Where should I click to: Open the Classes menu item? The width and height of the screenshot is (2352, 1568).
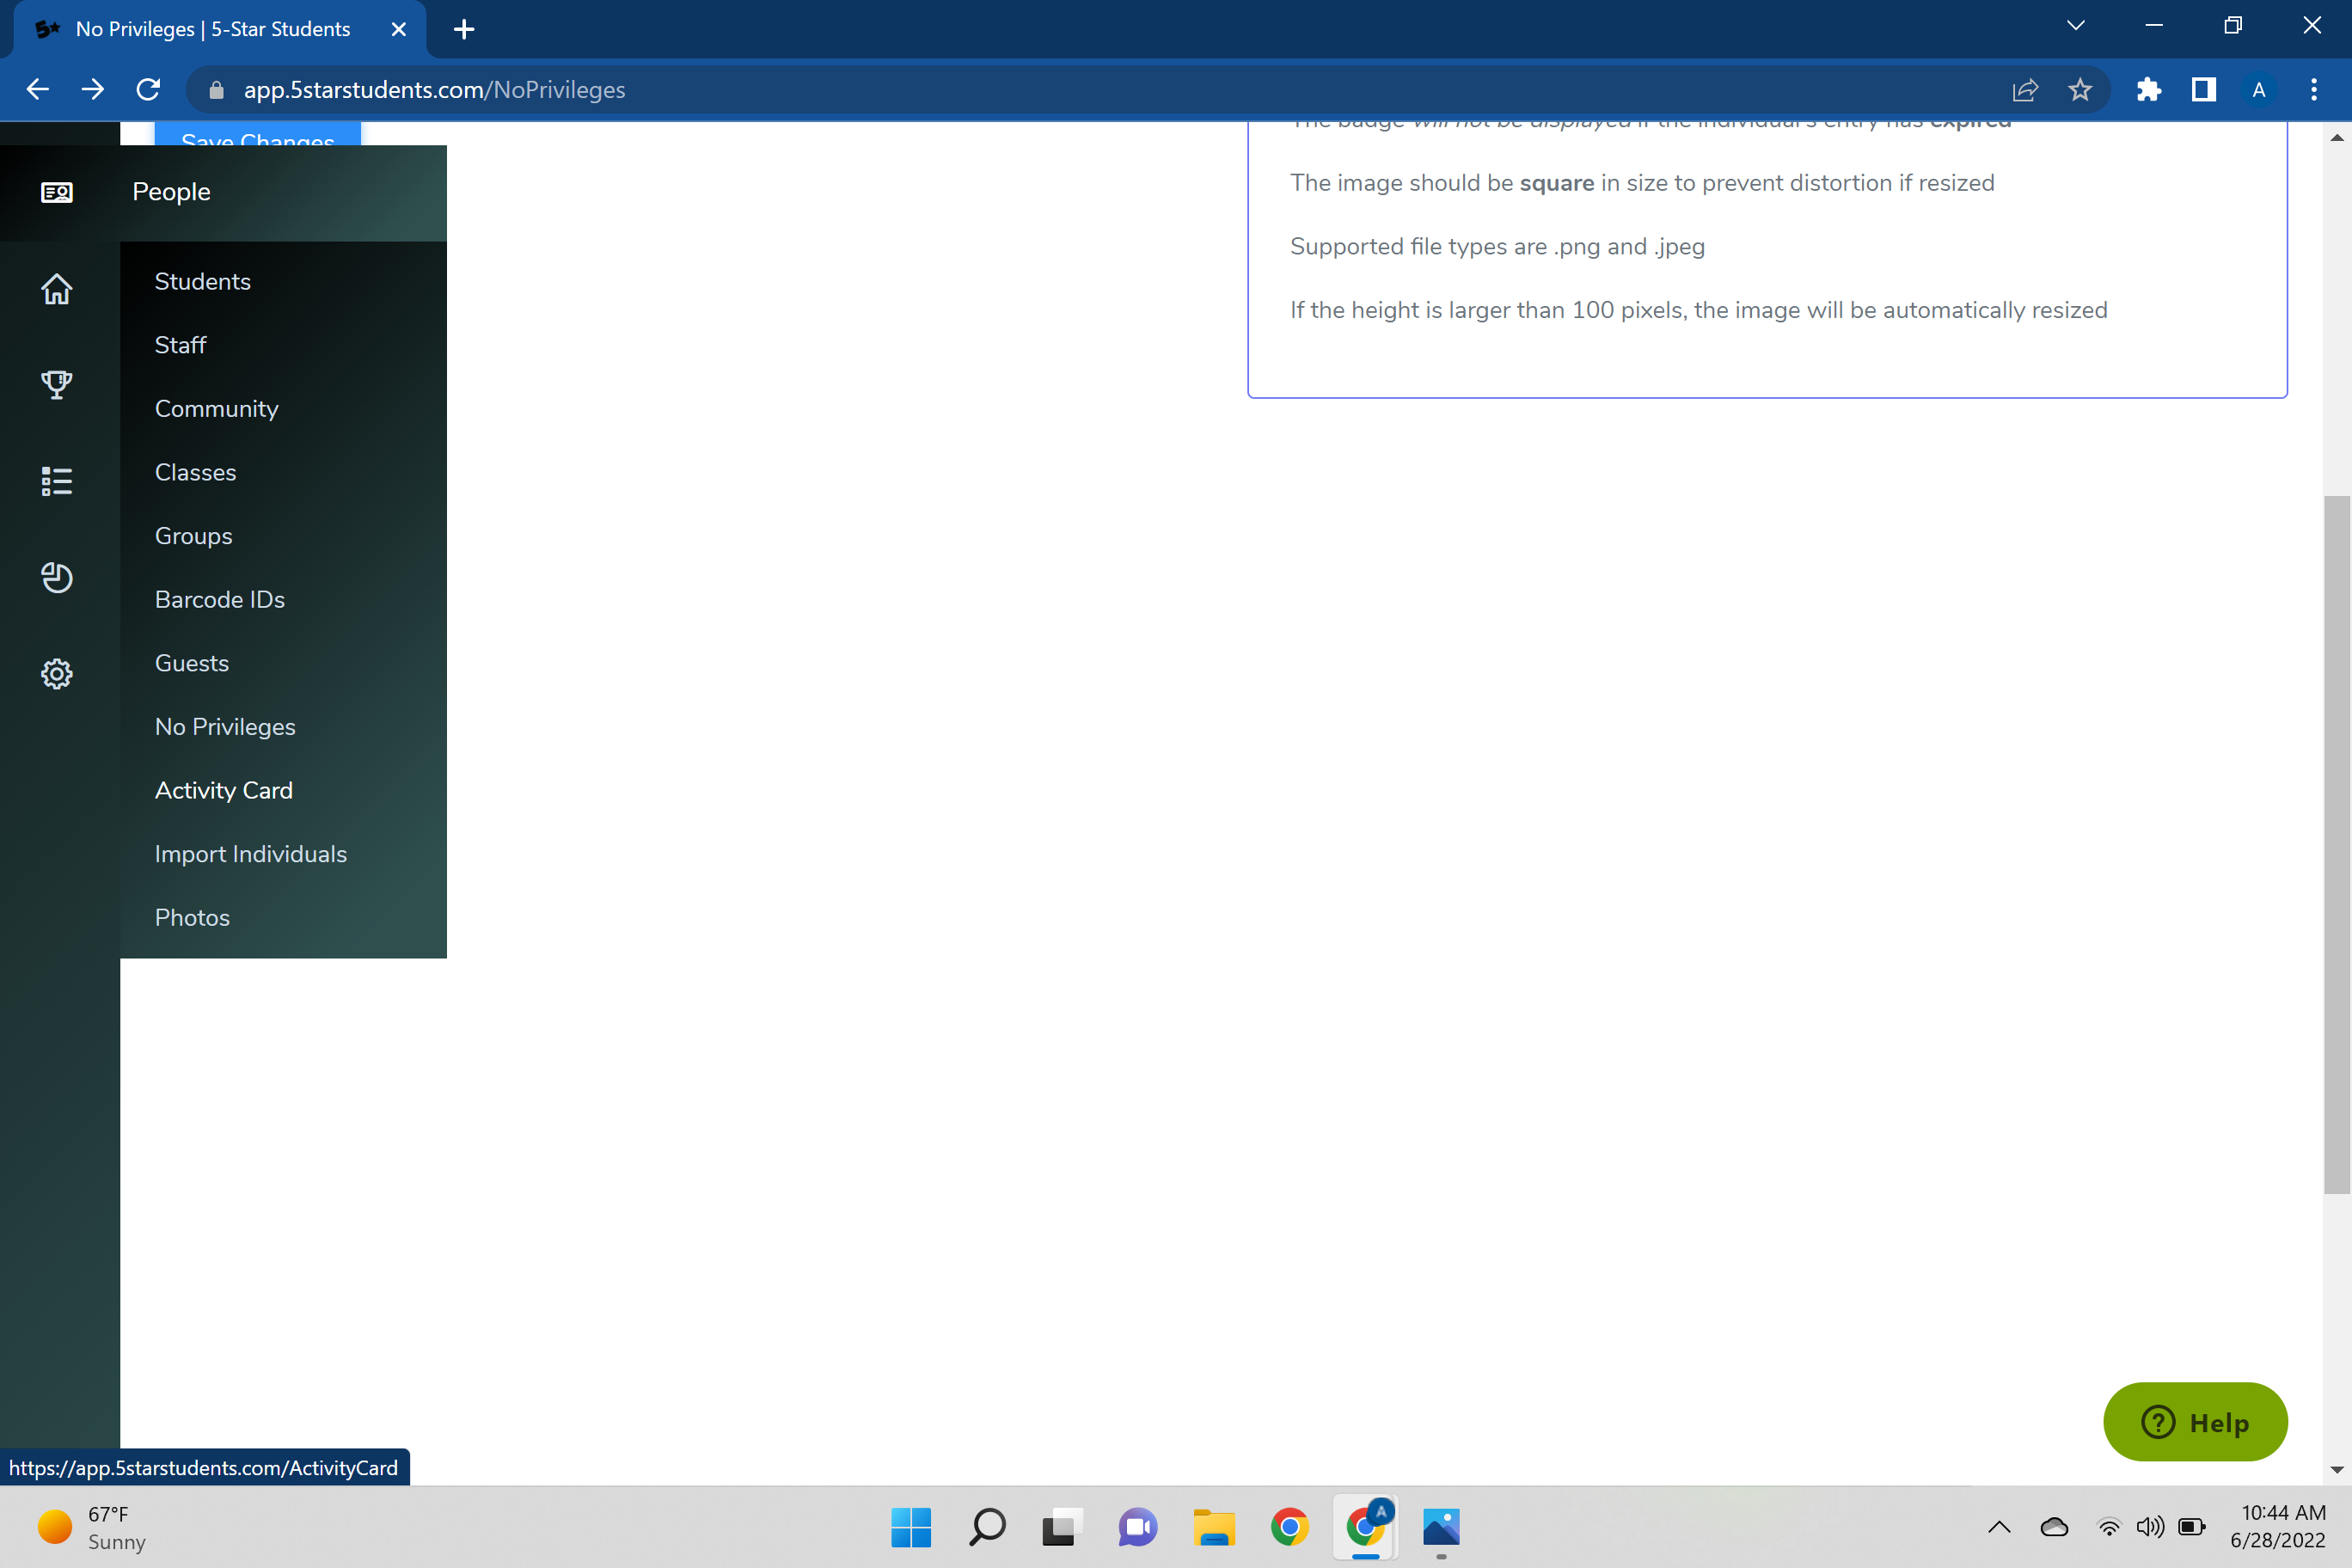click(x=196, y=472)
